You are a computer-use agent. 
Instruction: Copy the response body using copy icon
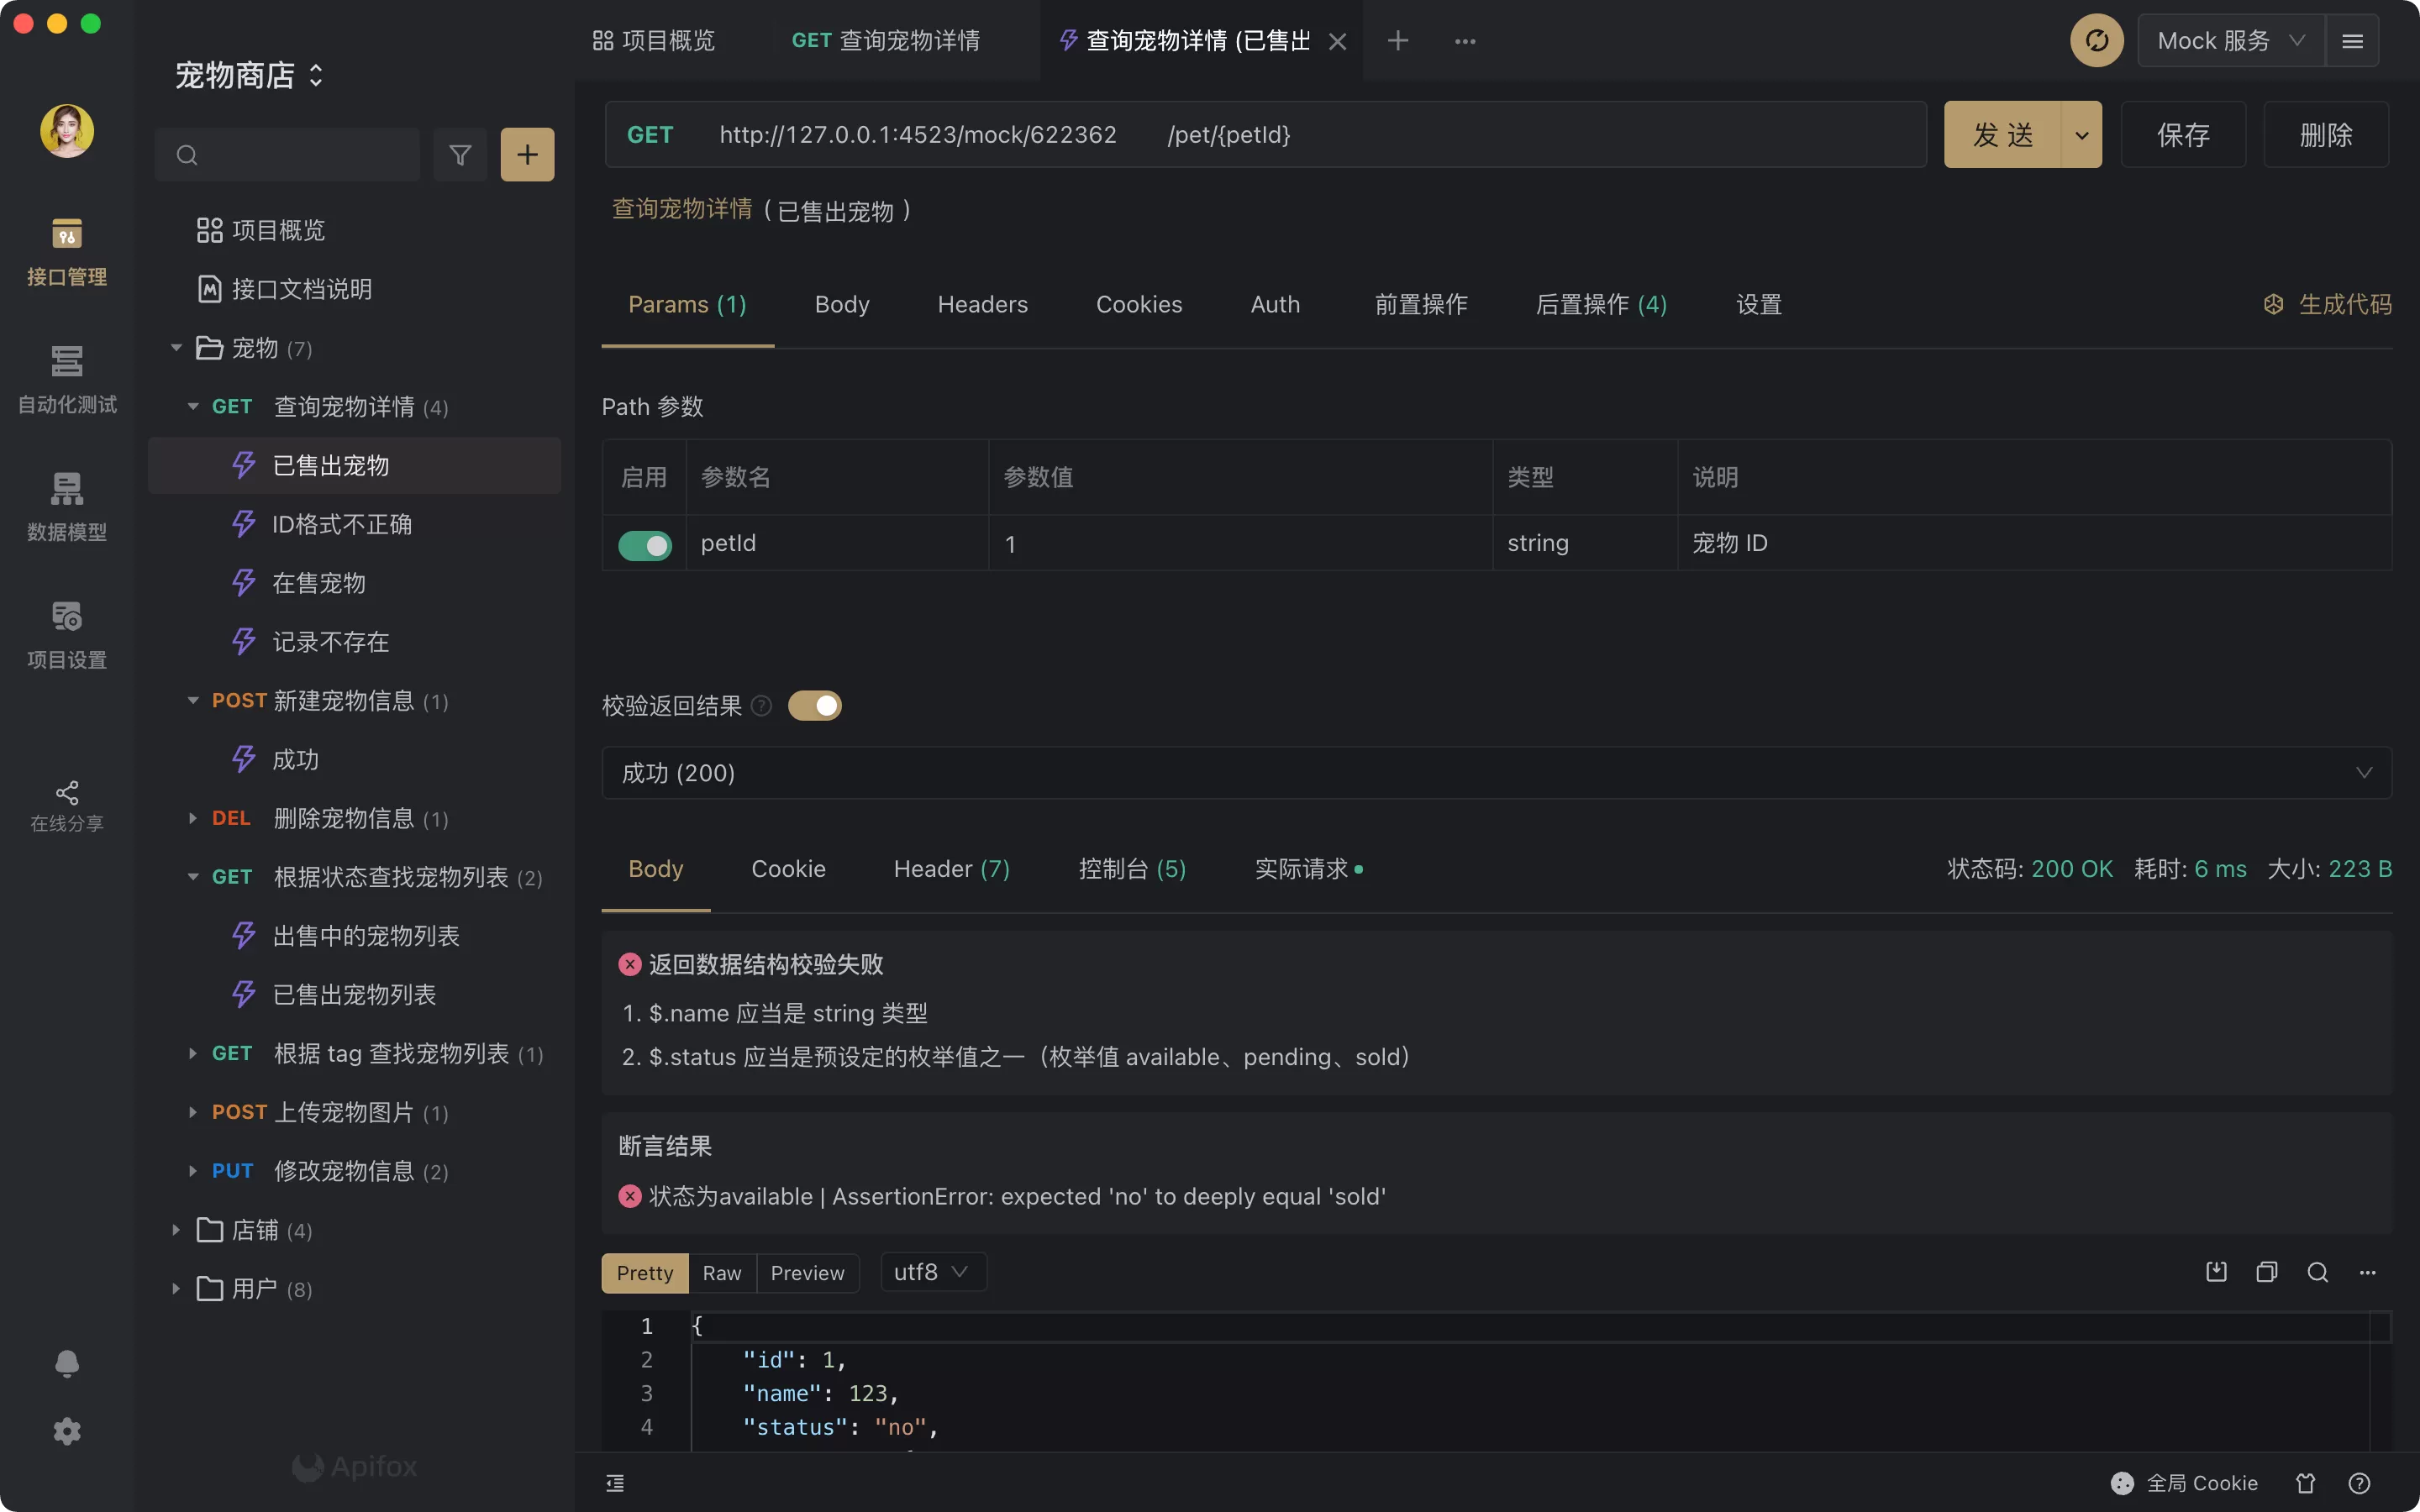2266,1271
